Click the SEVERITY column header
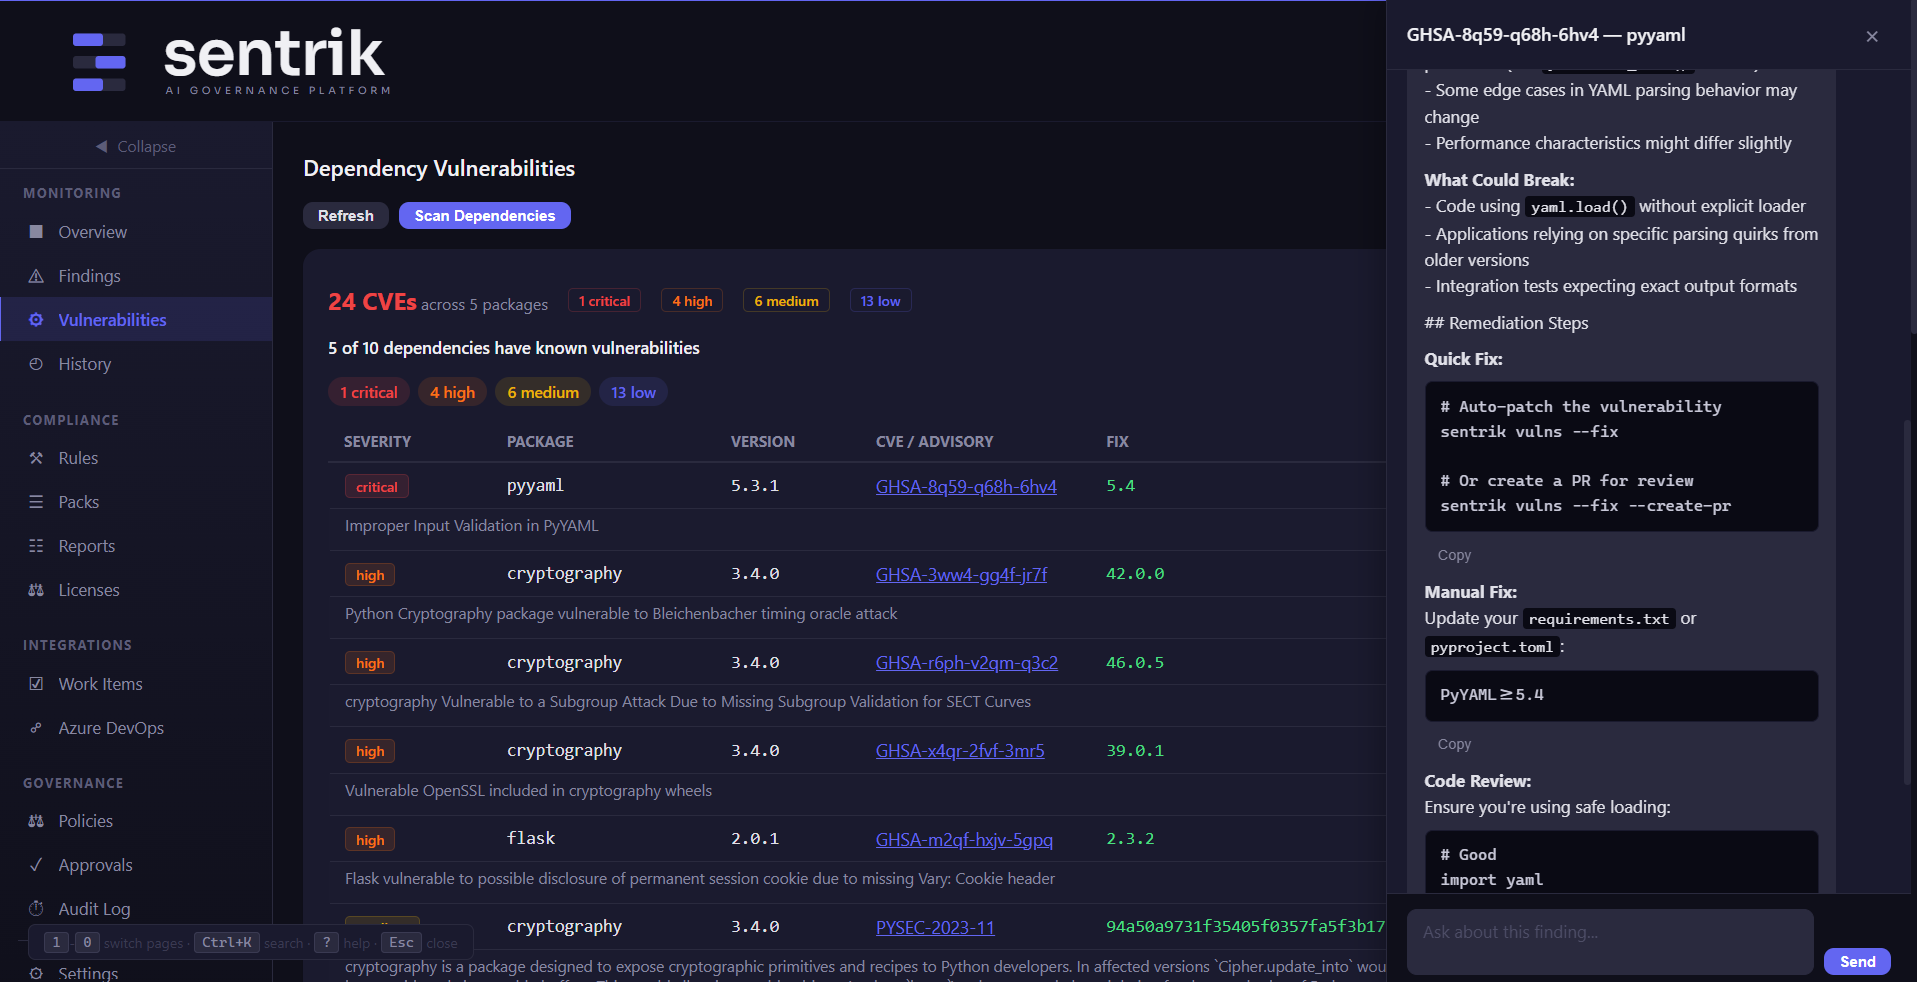The image size is (1917, 982). click(x=377, y=442)
